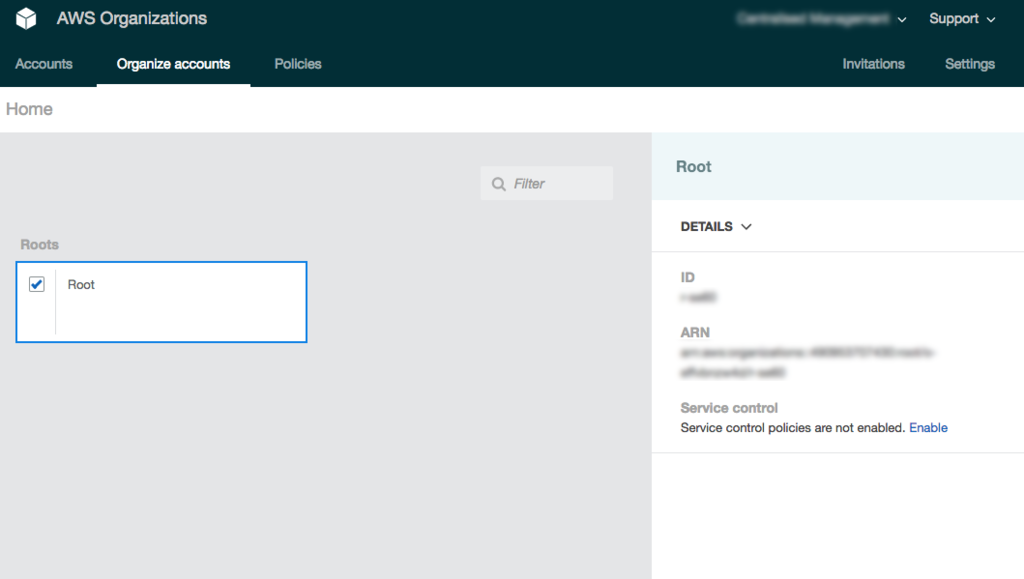
Task: Click the blurred root ID value
Action: click(698, 297)
